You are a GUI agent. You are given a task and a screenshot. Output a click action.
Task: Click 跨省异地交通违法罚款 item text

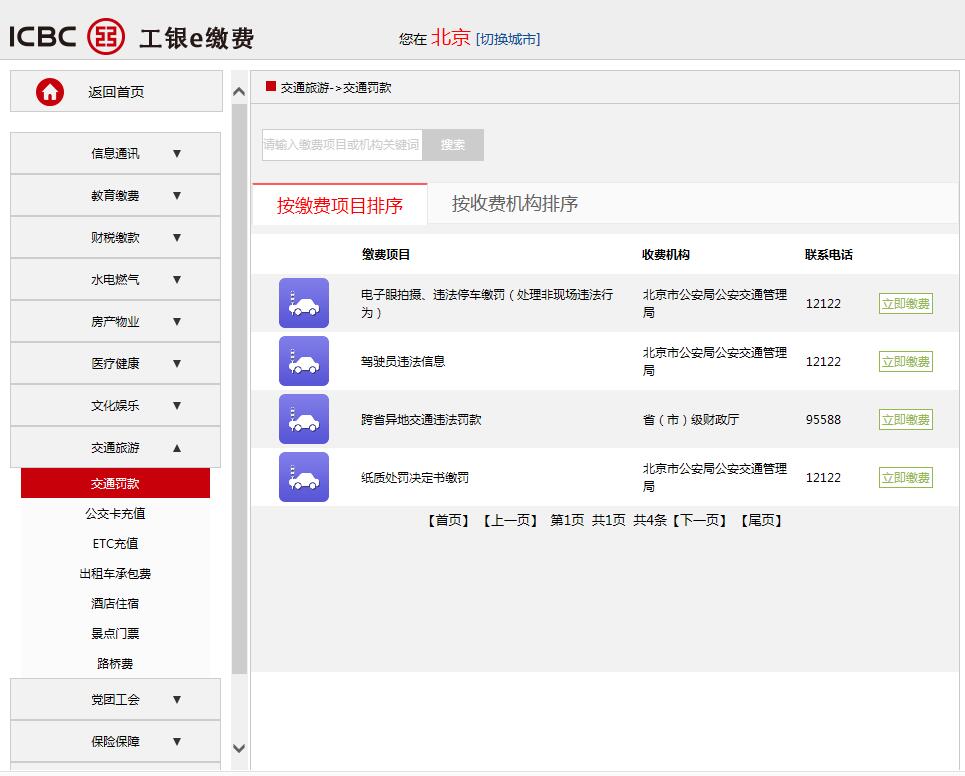click(x=421, y=420)
